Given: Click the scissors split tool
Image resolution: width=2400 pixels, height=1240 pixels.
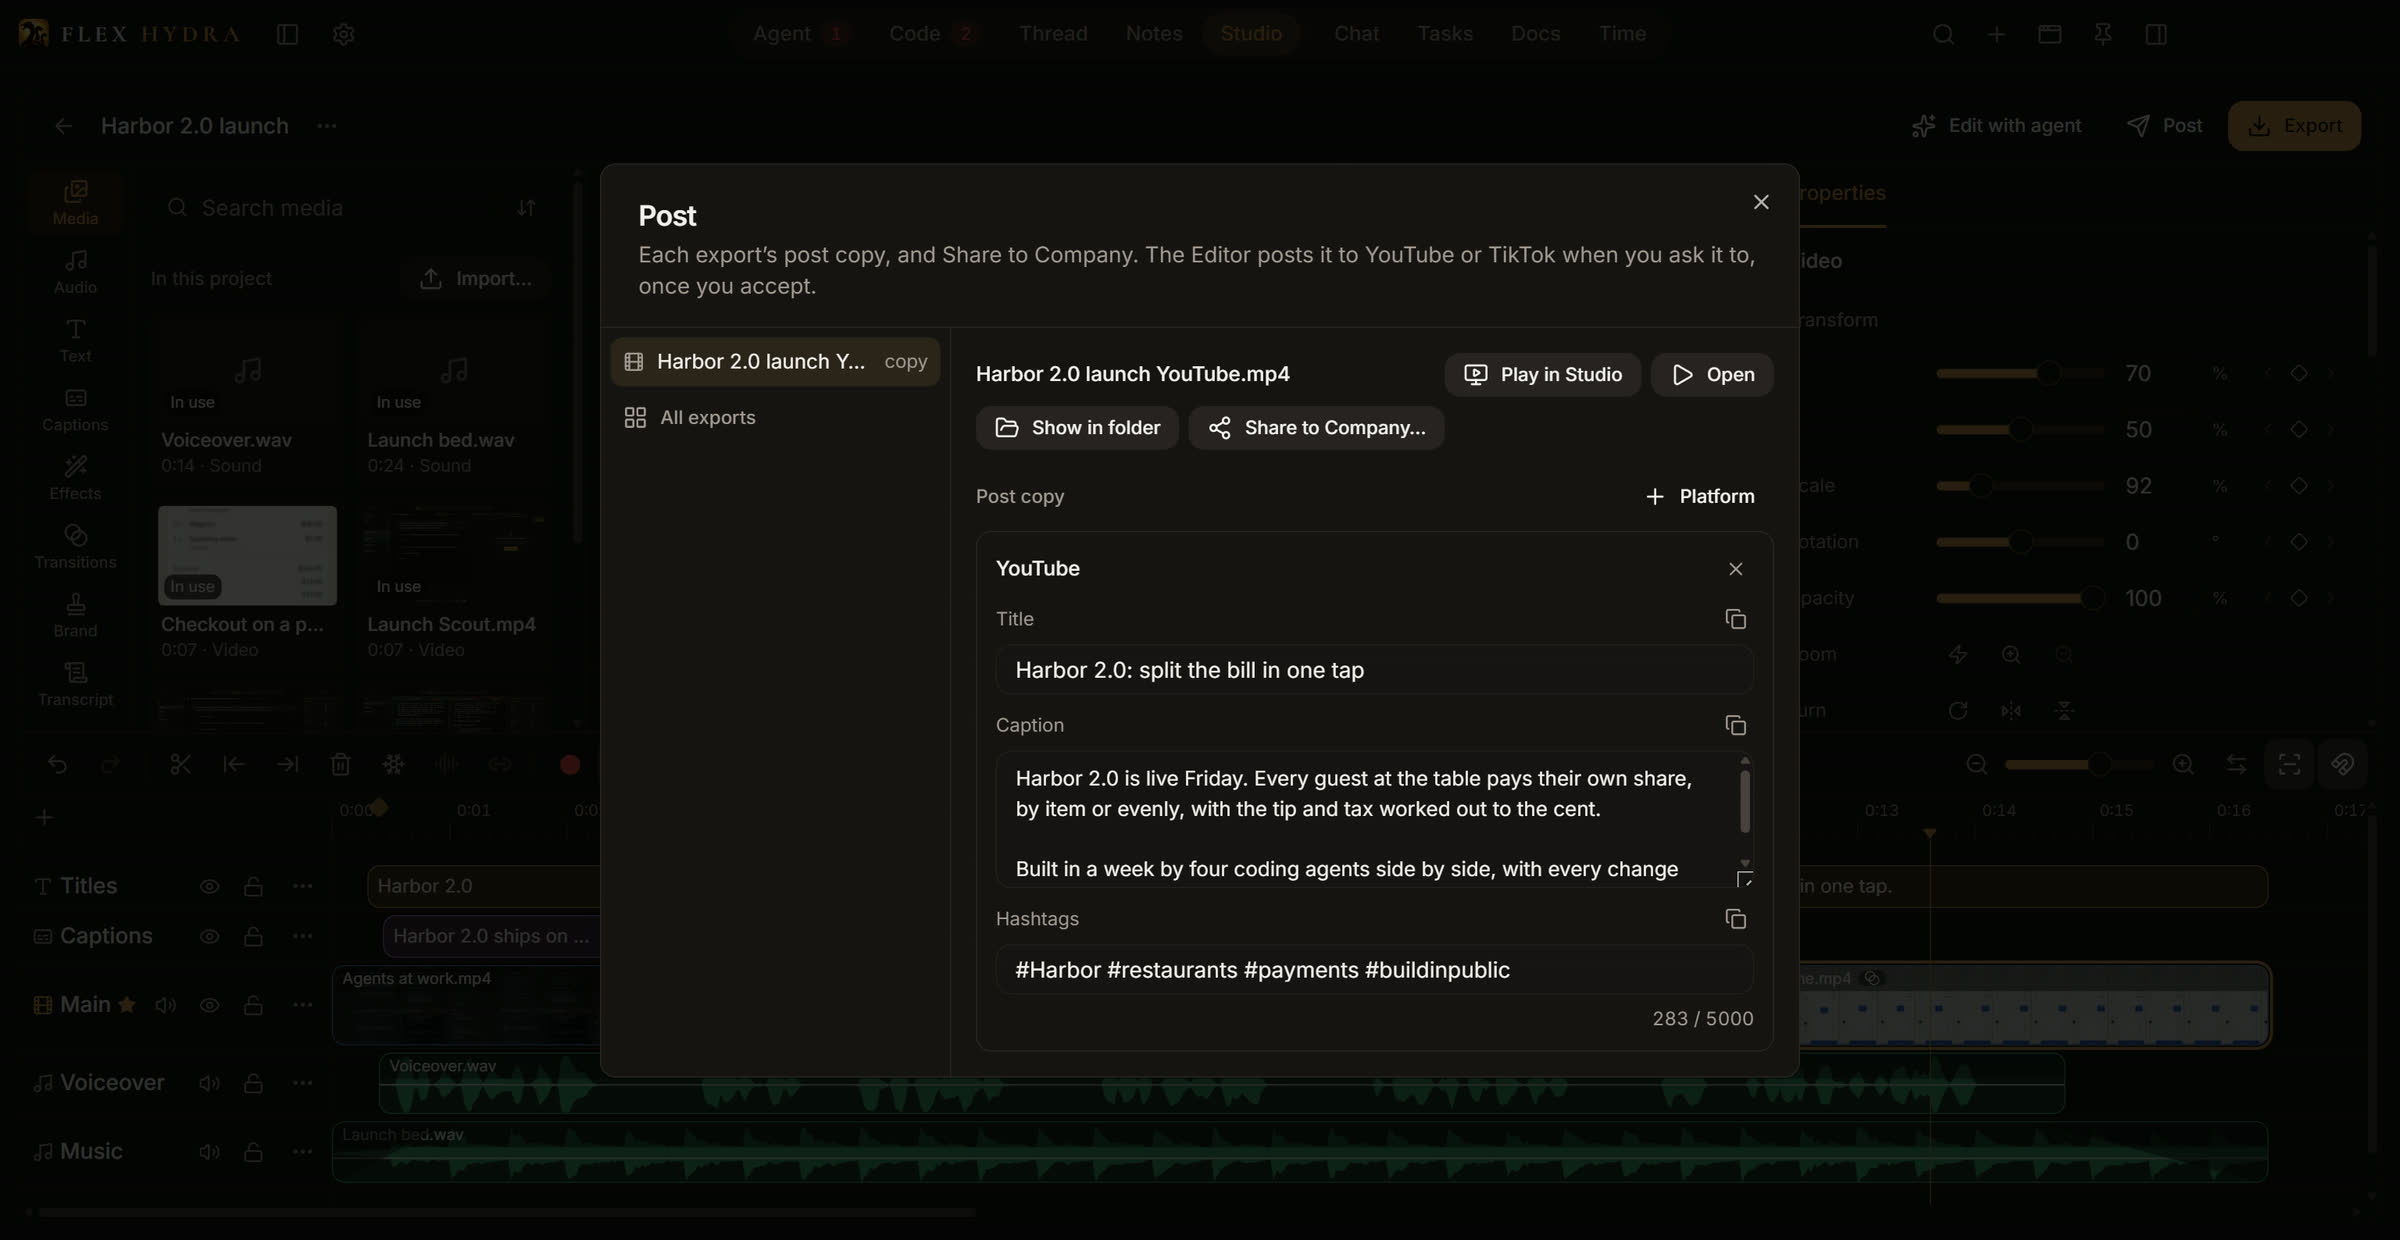Looking at the screenshot, I should 180,764.
